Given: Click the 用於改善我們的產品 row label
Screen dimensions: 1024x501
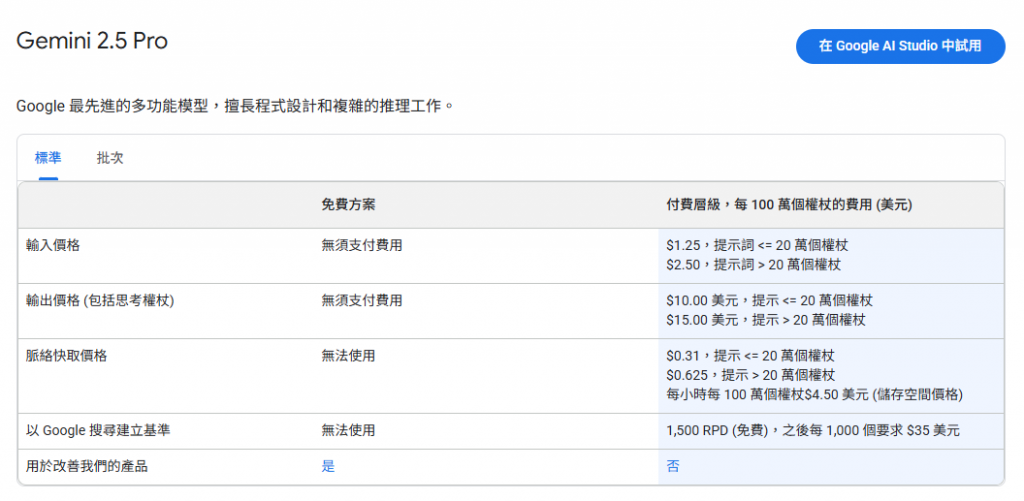Looking at the screenshot, I should (87, 466).
